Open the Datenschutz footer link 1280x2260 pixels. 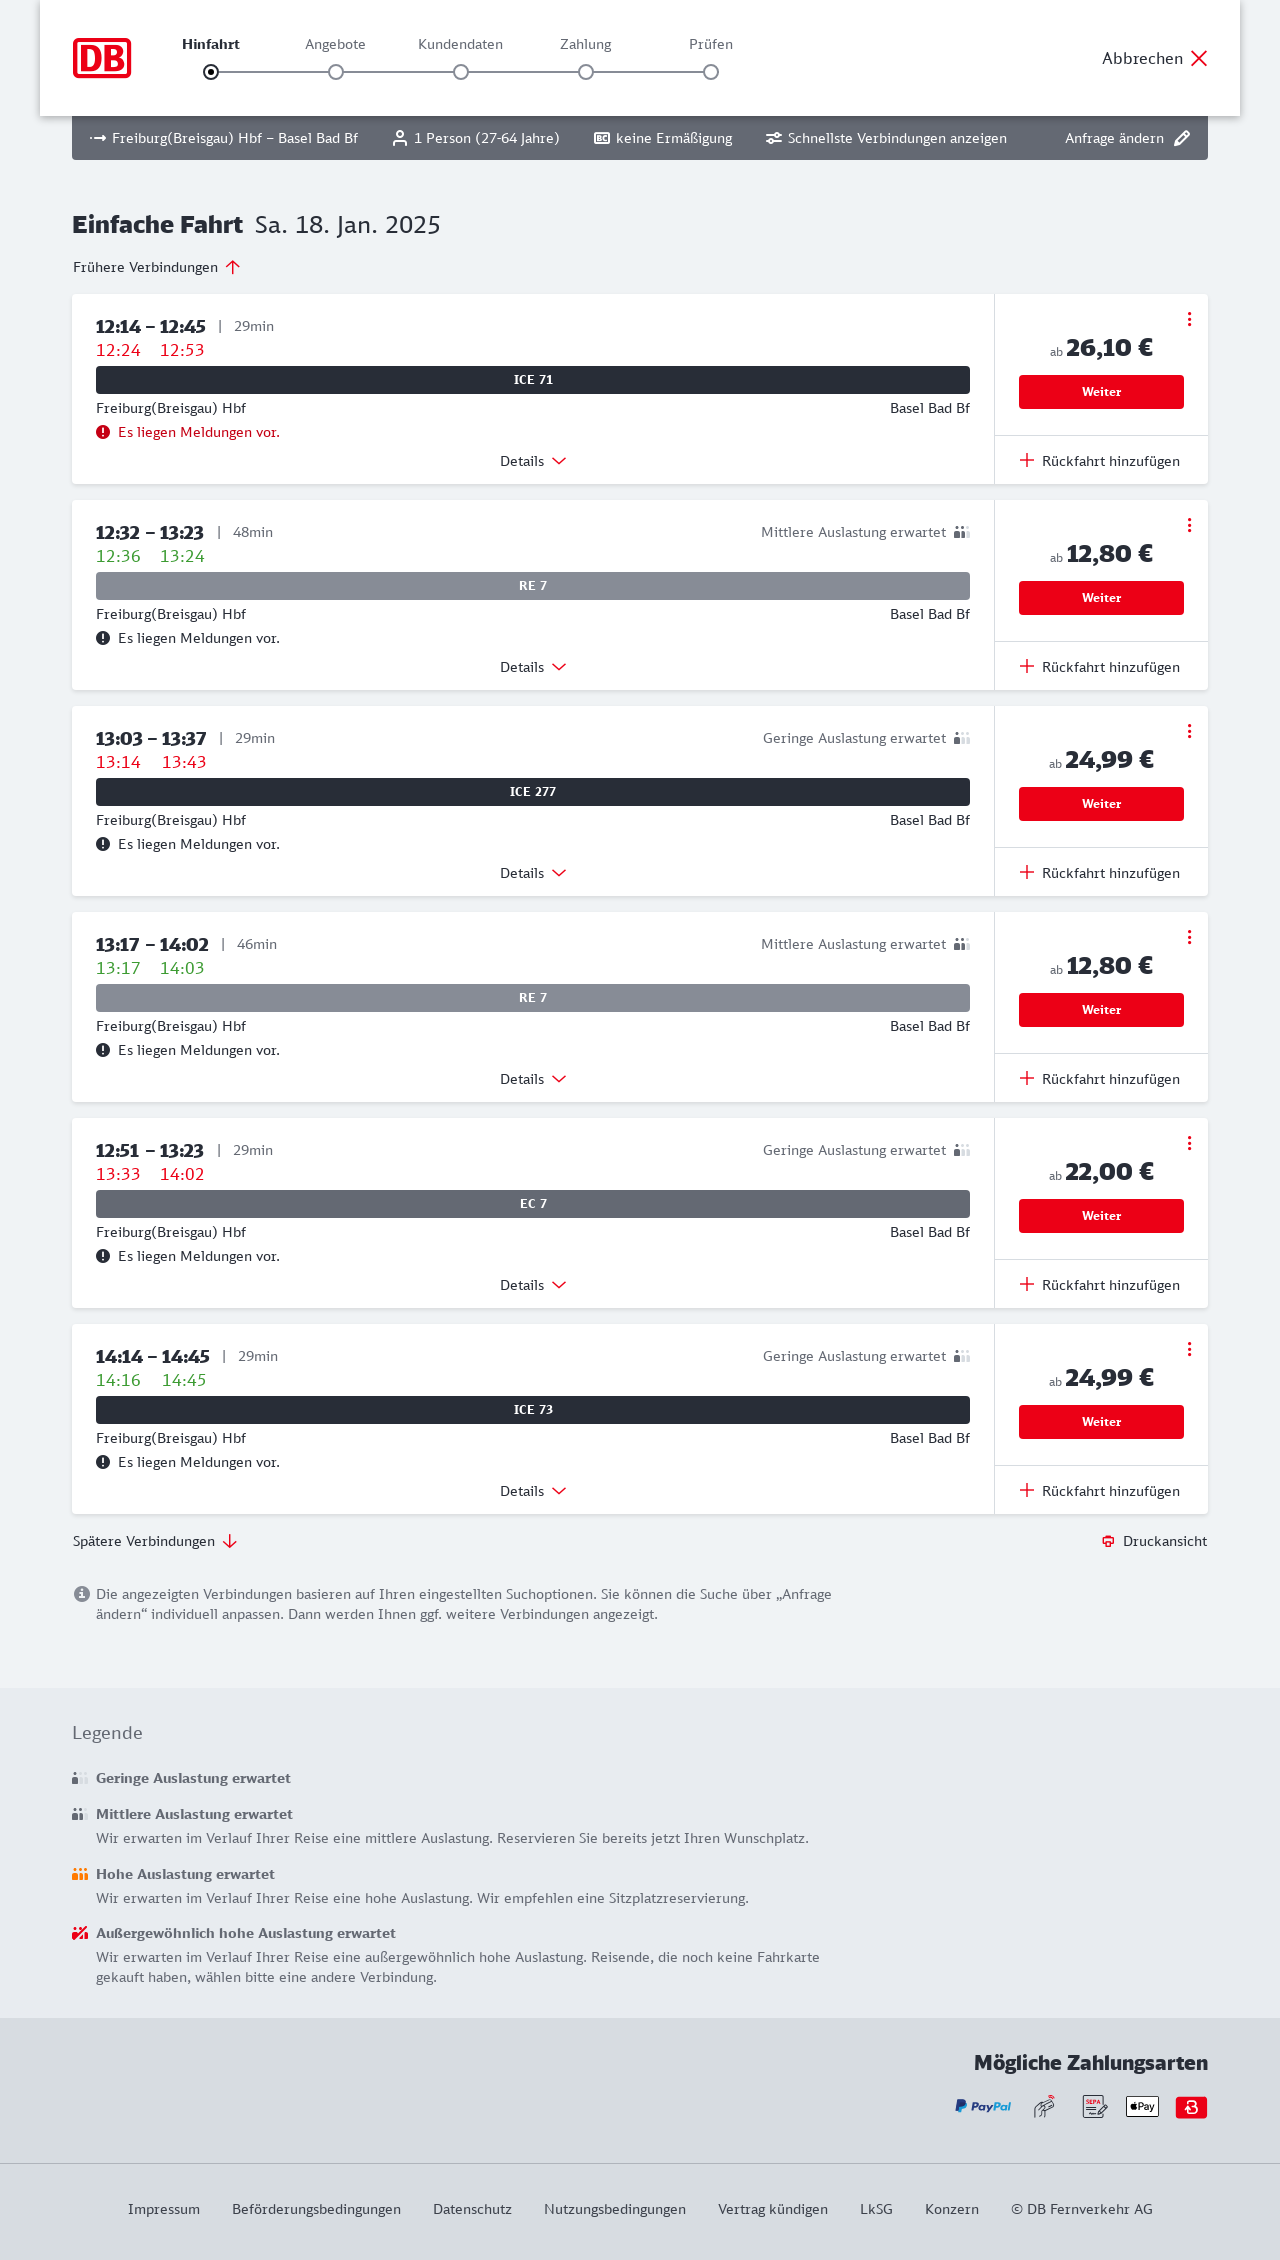point(472,2209)
